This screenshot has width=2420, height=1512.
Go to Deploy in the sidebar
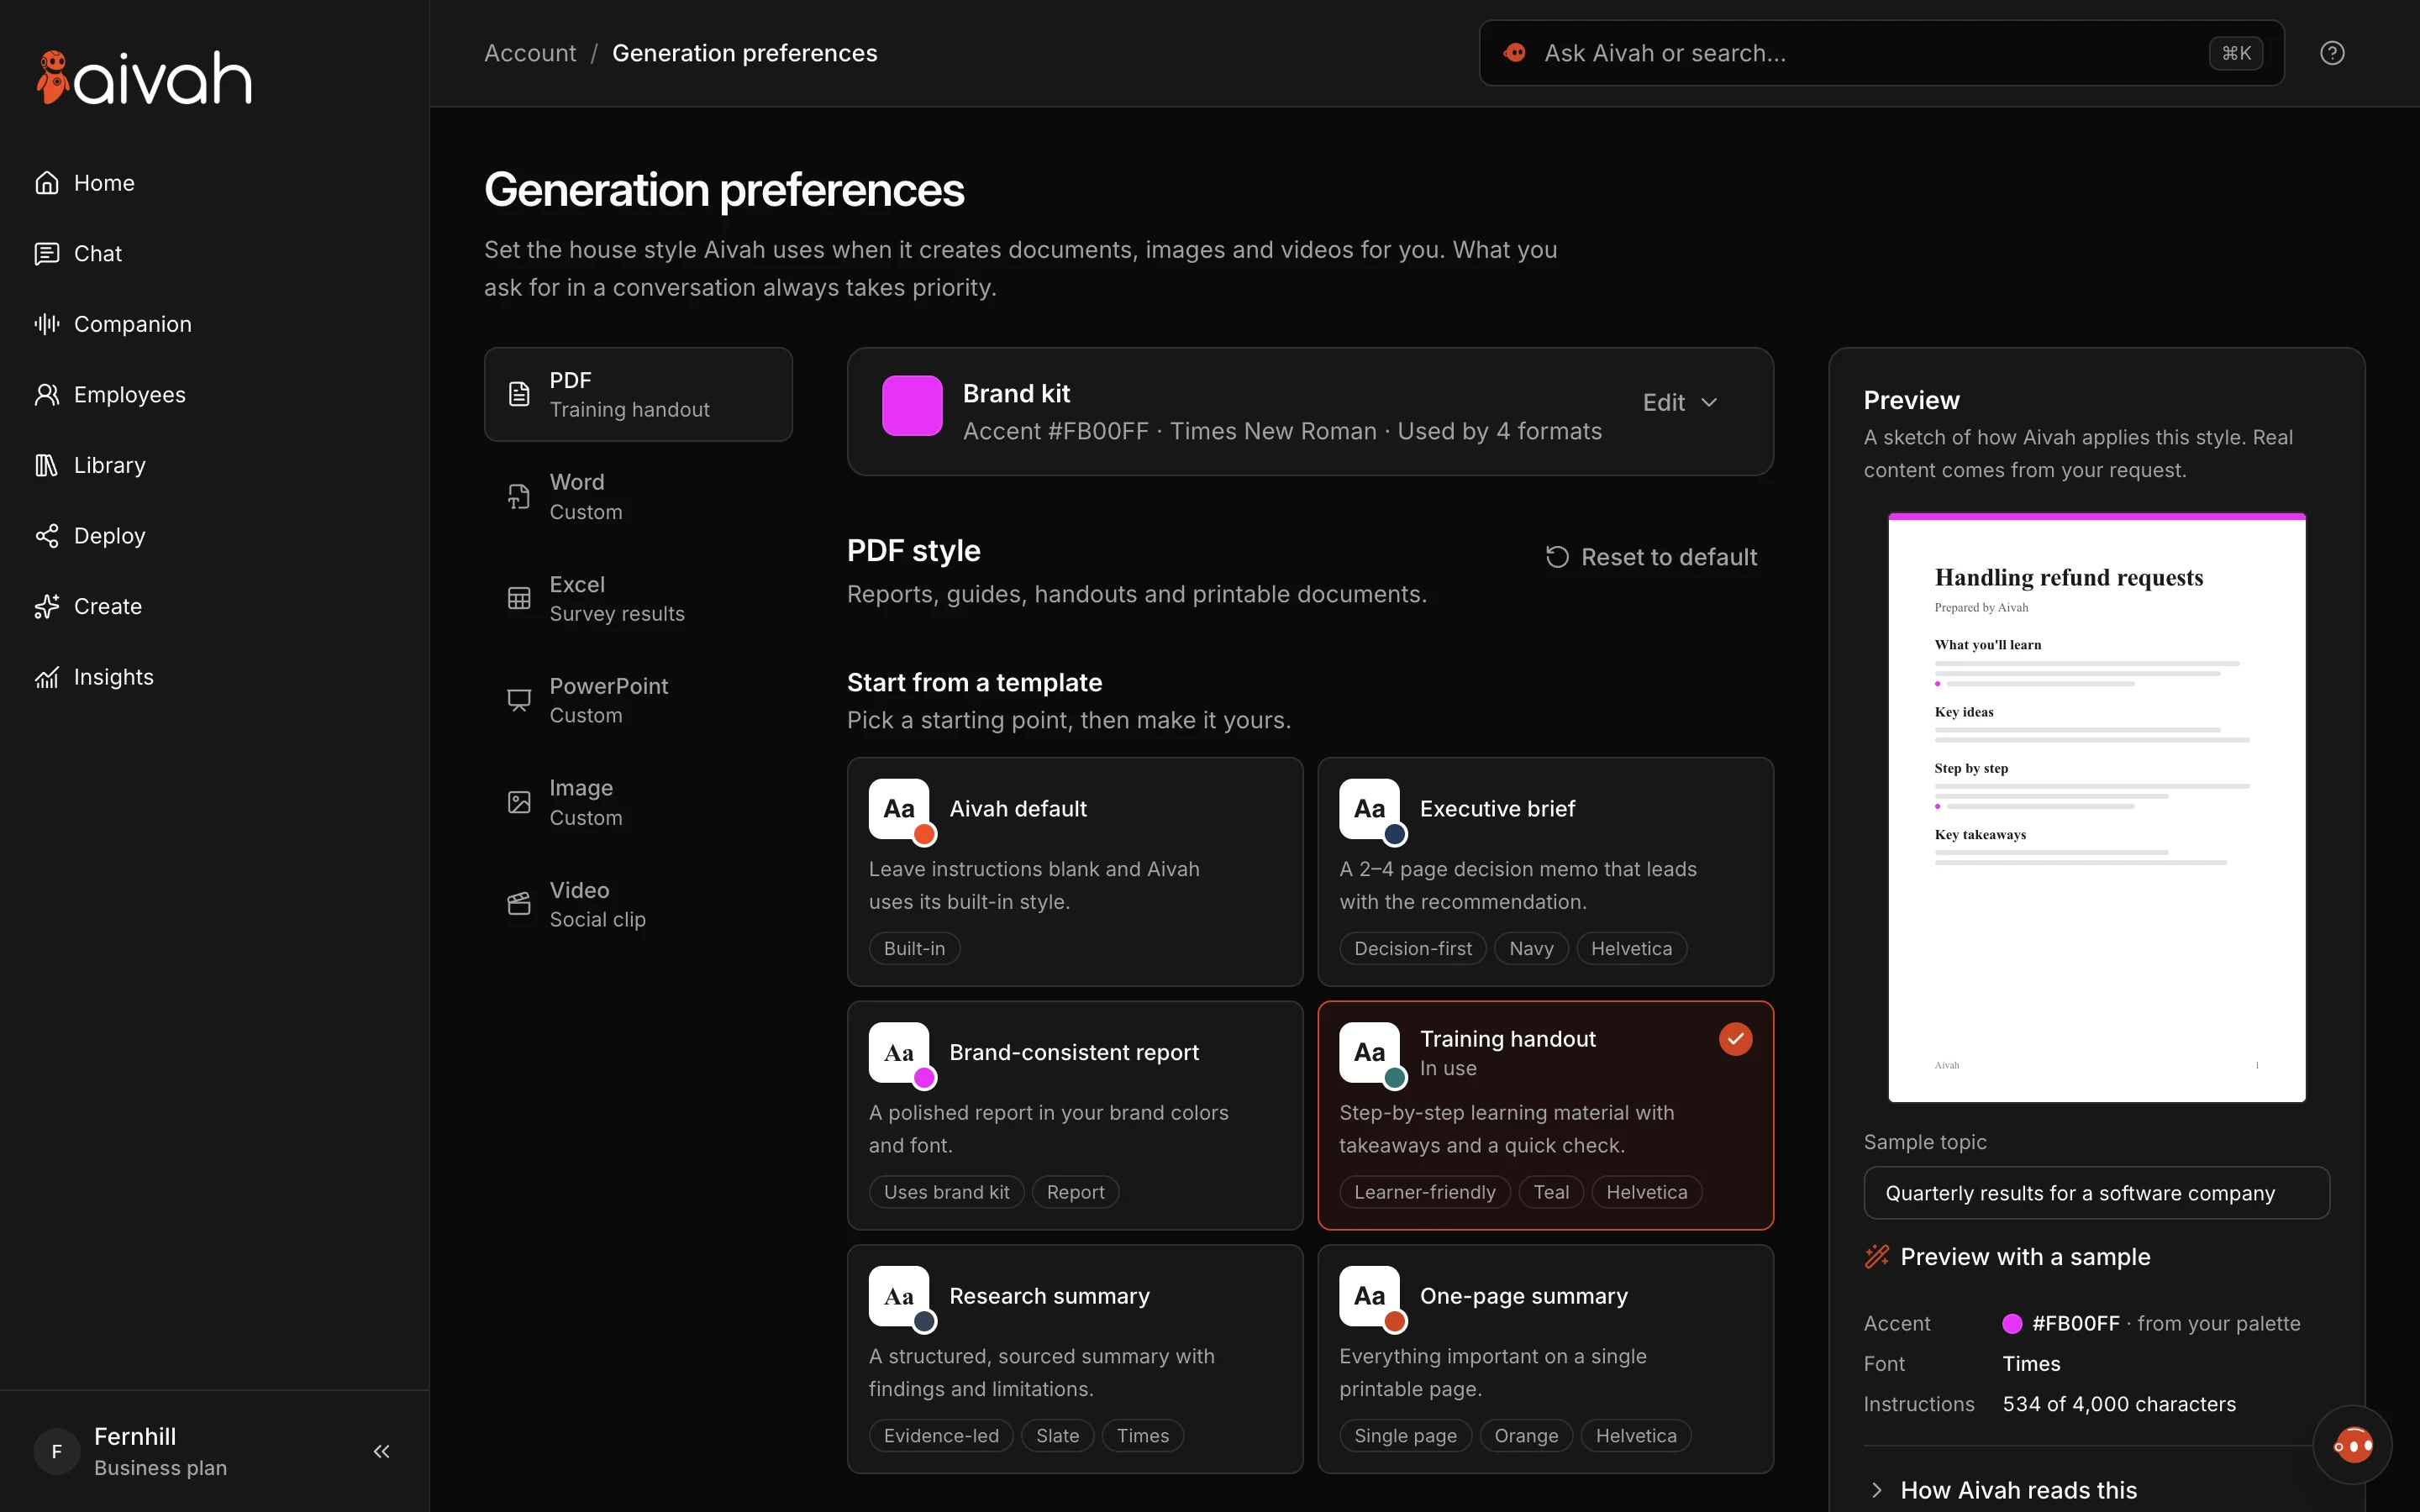click(x=90, y=536)
